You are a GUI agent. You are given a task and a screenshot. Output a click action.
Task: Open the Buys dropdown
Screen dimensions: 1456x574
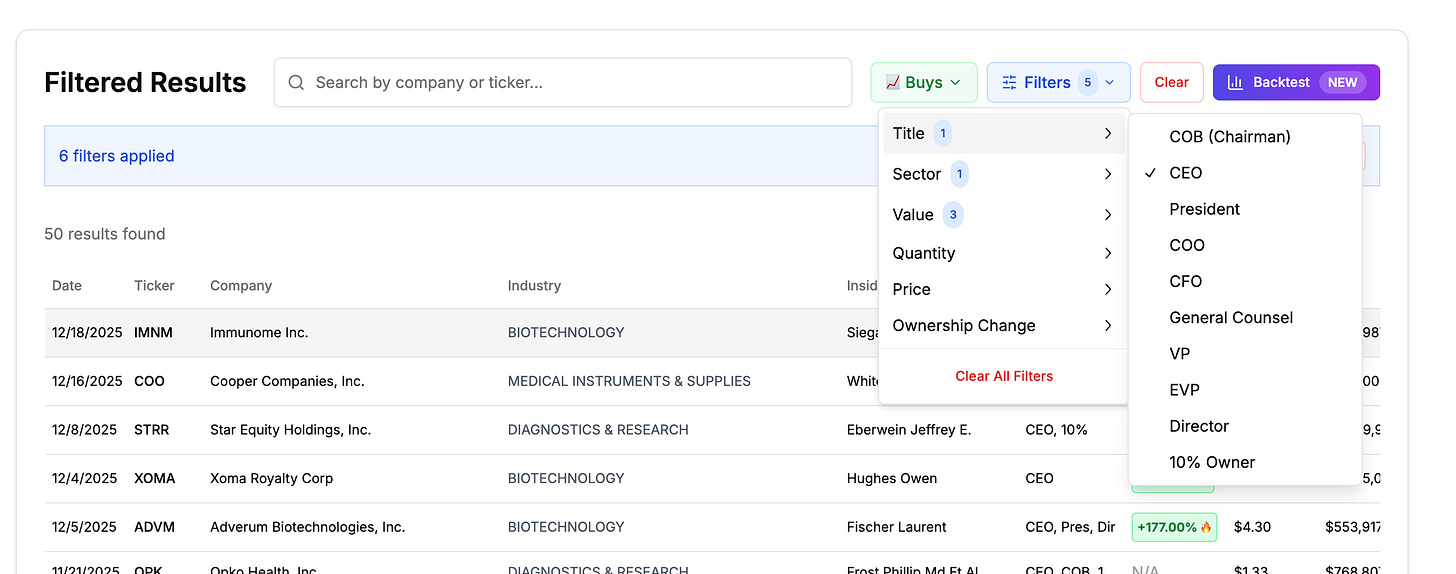(x=924, y=82)
